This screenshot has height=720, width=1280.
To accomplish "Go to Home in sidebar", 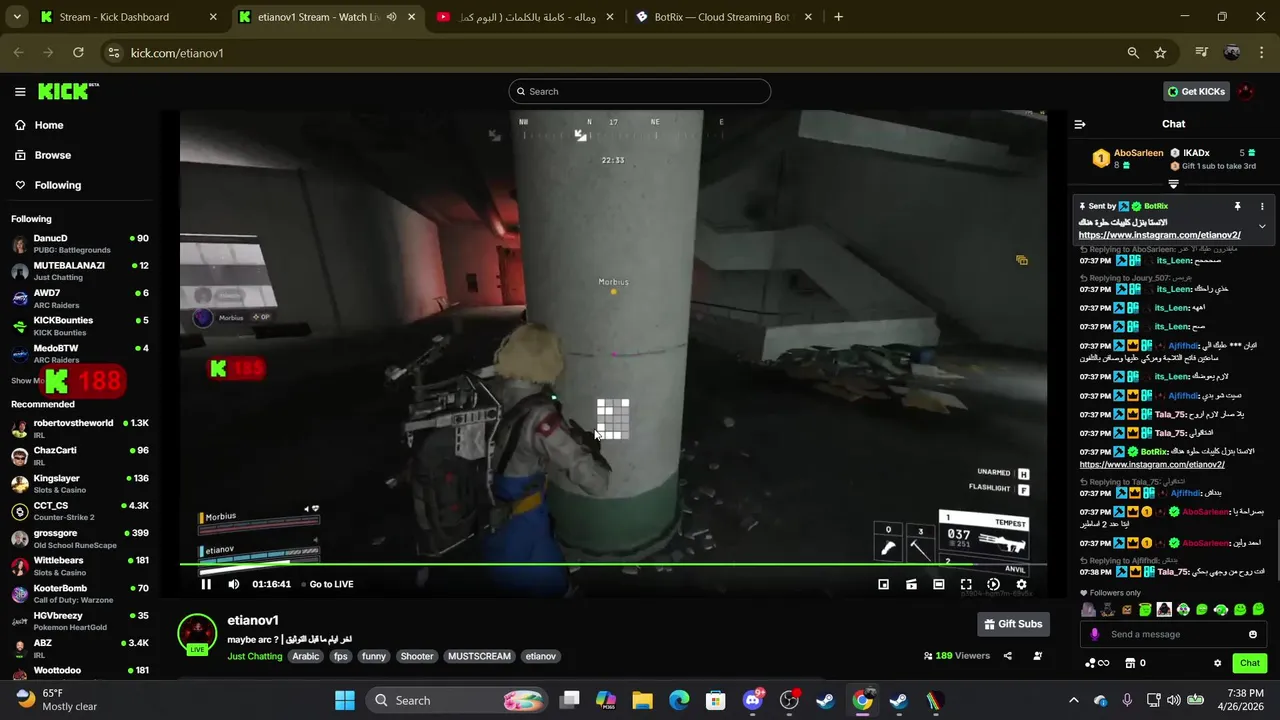I will [x=39, y=125].
